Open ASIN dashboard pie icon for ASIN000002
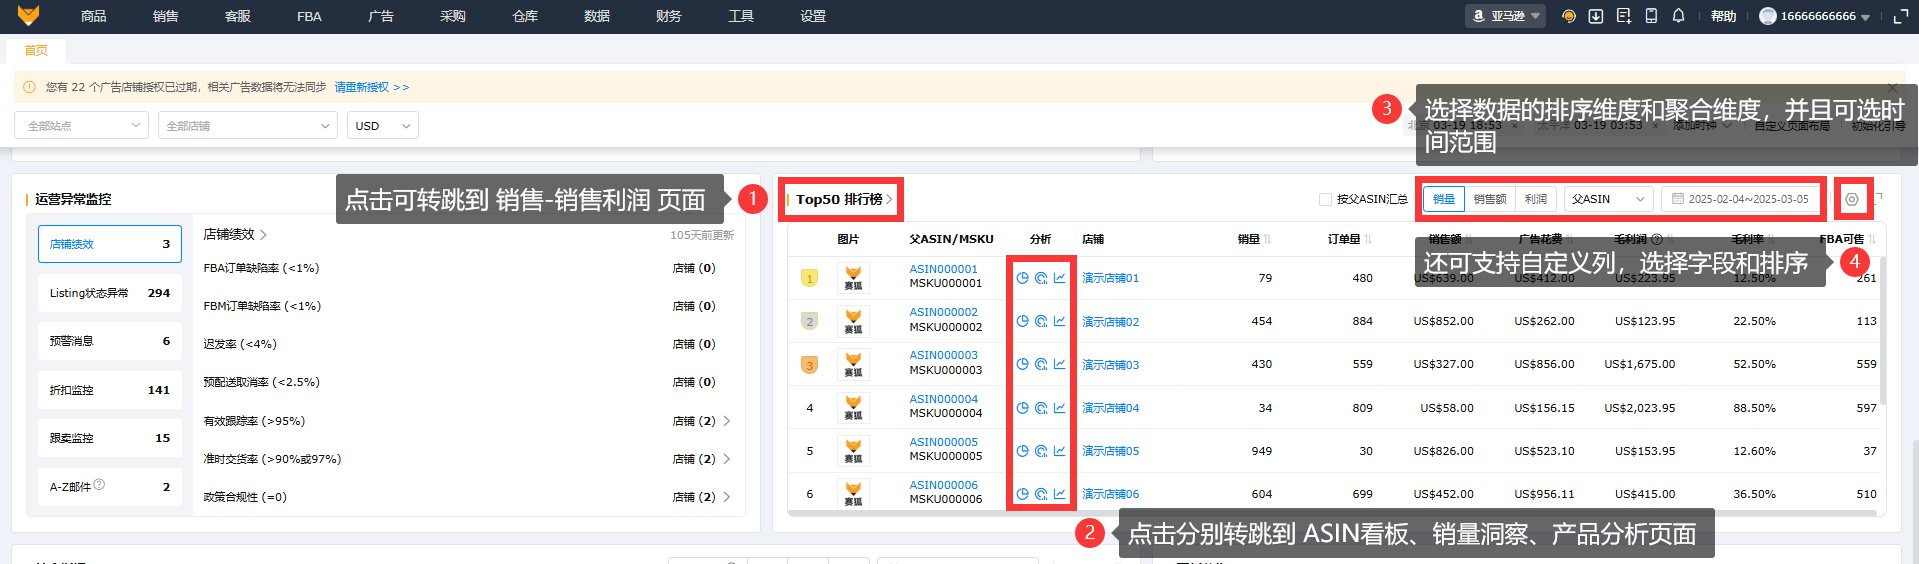 coord(1022,321)
